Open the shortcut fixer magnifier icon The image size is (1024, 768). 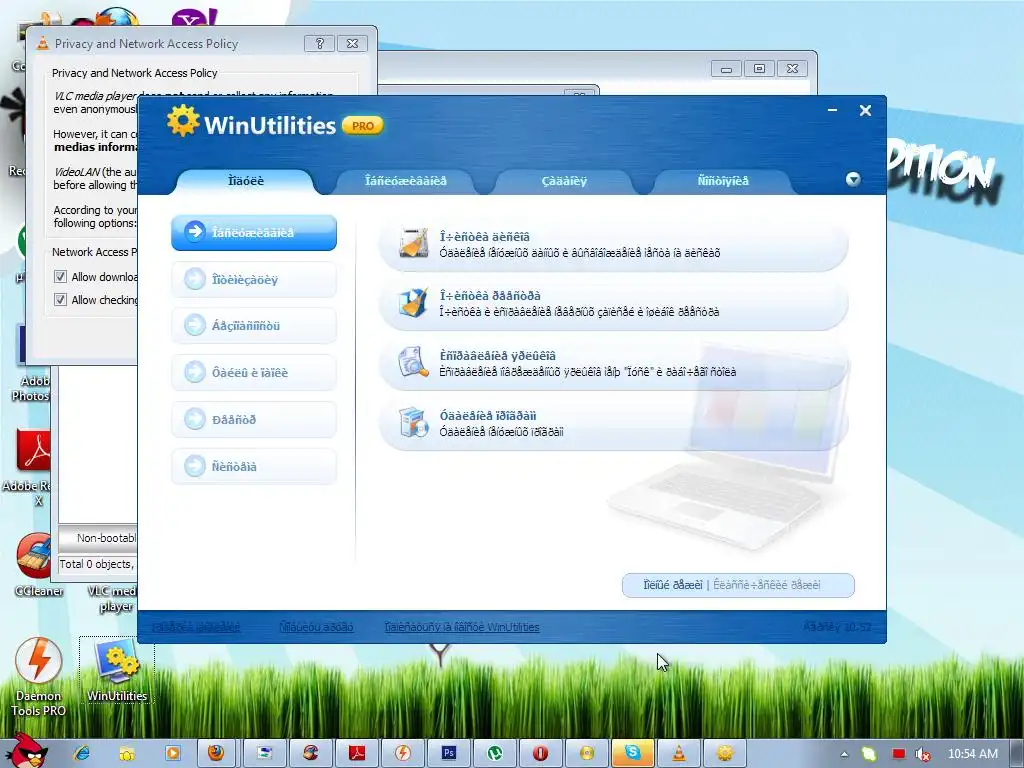[x=414, y=362]
